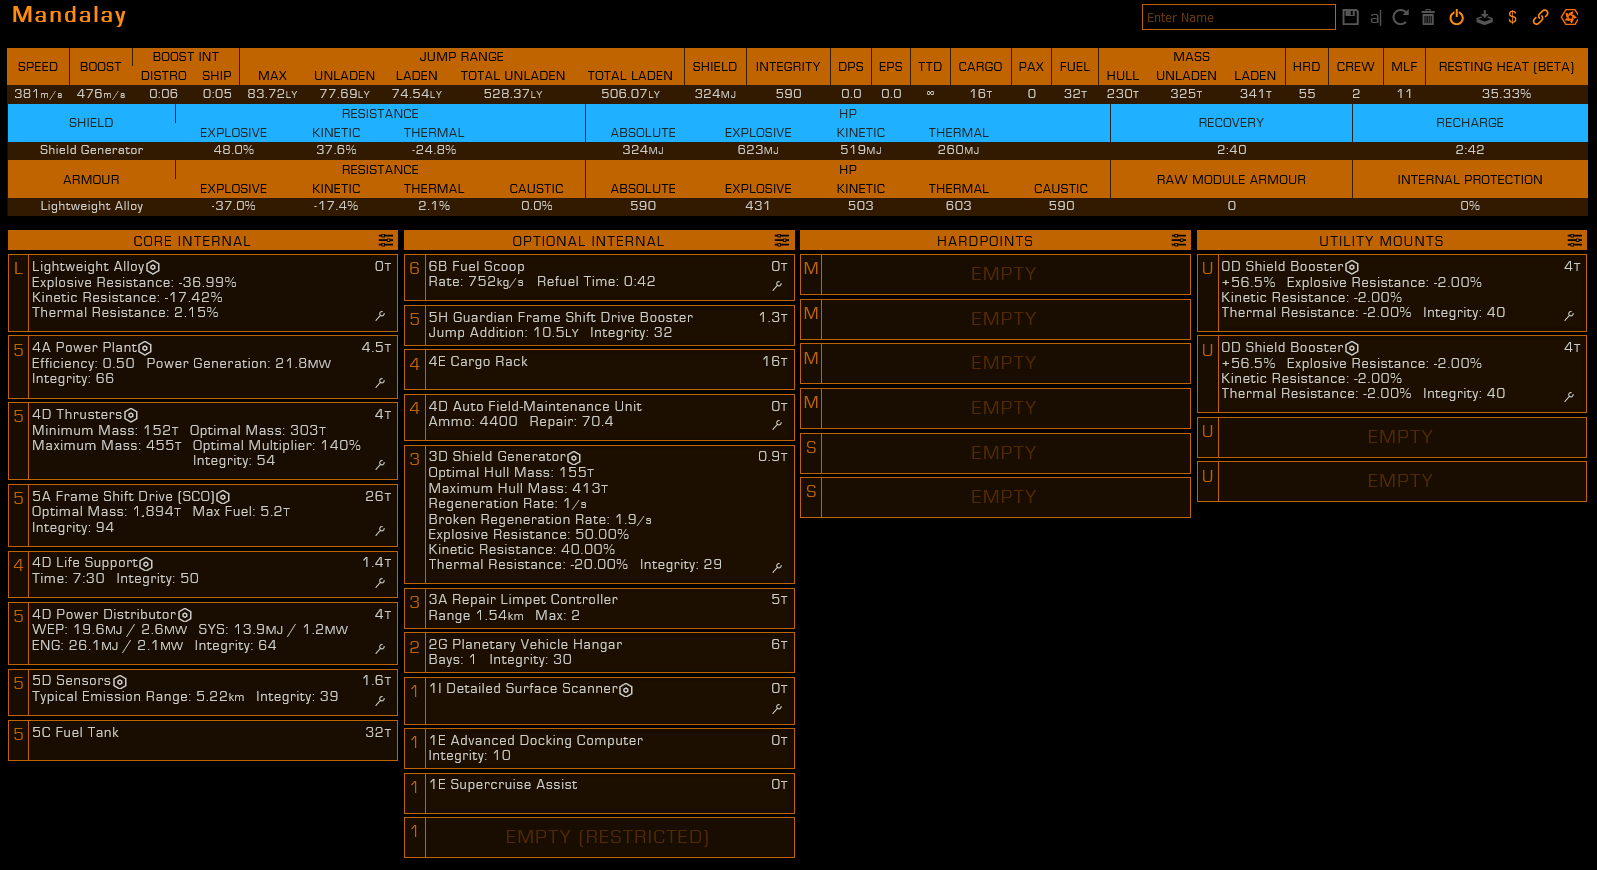Select the 1E Supercruise Assist slot
This screenshot has width=1597, height=870.
click(599, 792)
